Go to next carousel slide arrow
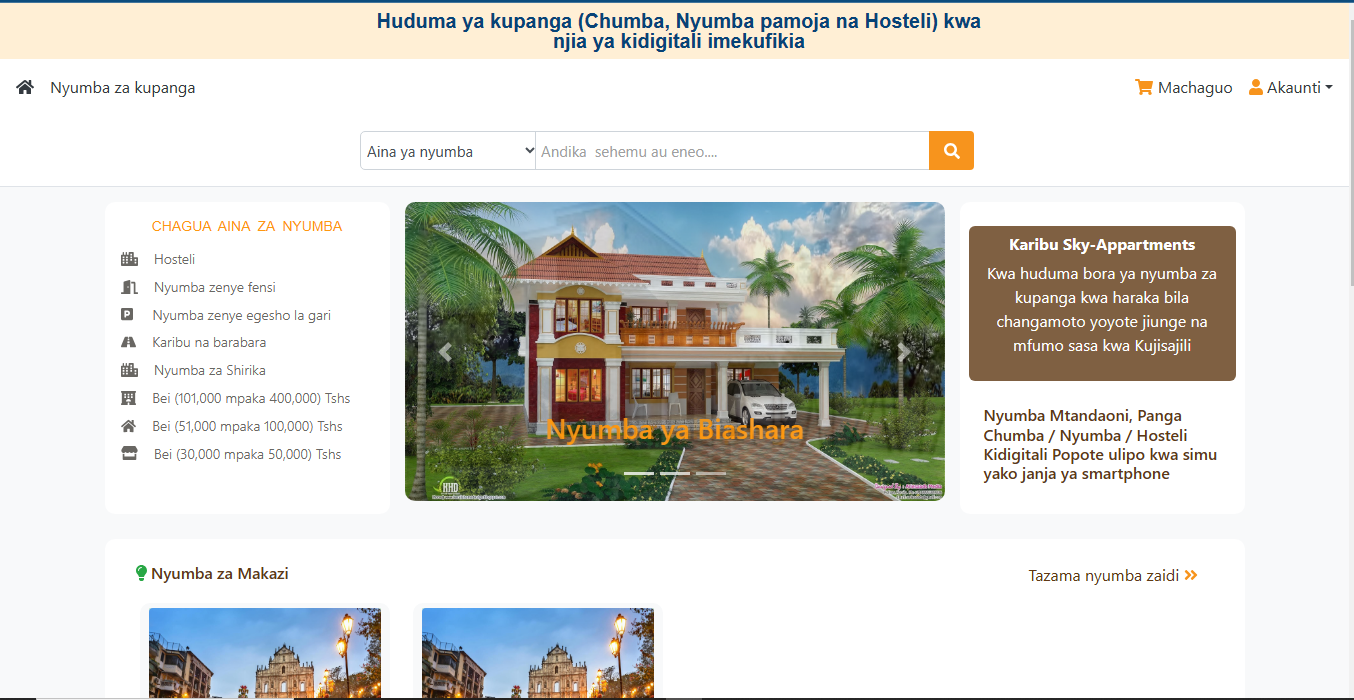The width and height of the screenshot is (1354, 700). (x=903, y=351)
